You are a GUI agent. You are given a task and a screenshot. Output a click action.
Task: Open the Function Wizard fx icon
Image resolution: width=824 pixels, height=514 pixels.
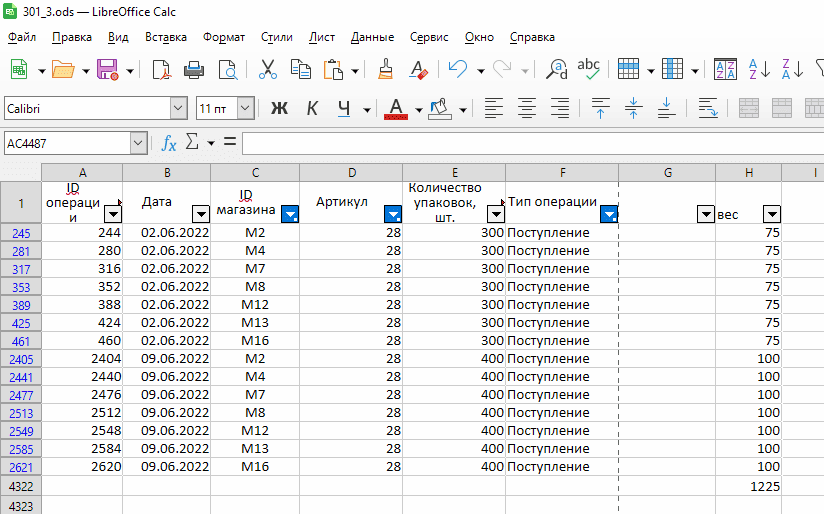click(169, 143)
